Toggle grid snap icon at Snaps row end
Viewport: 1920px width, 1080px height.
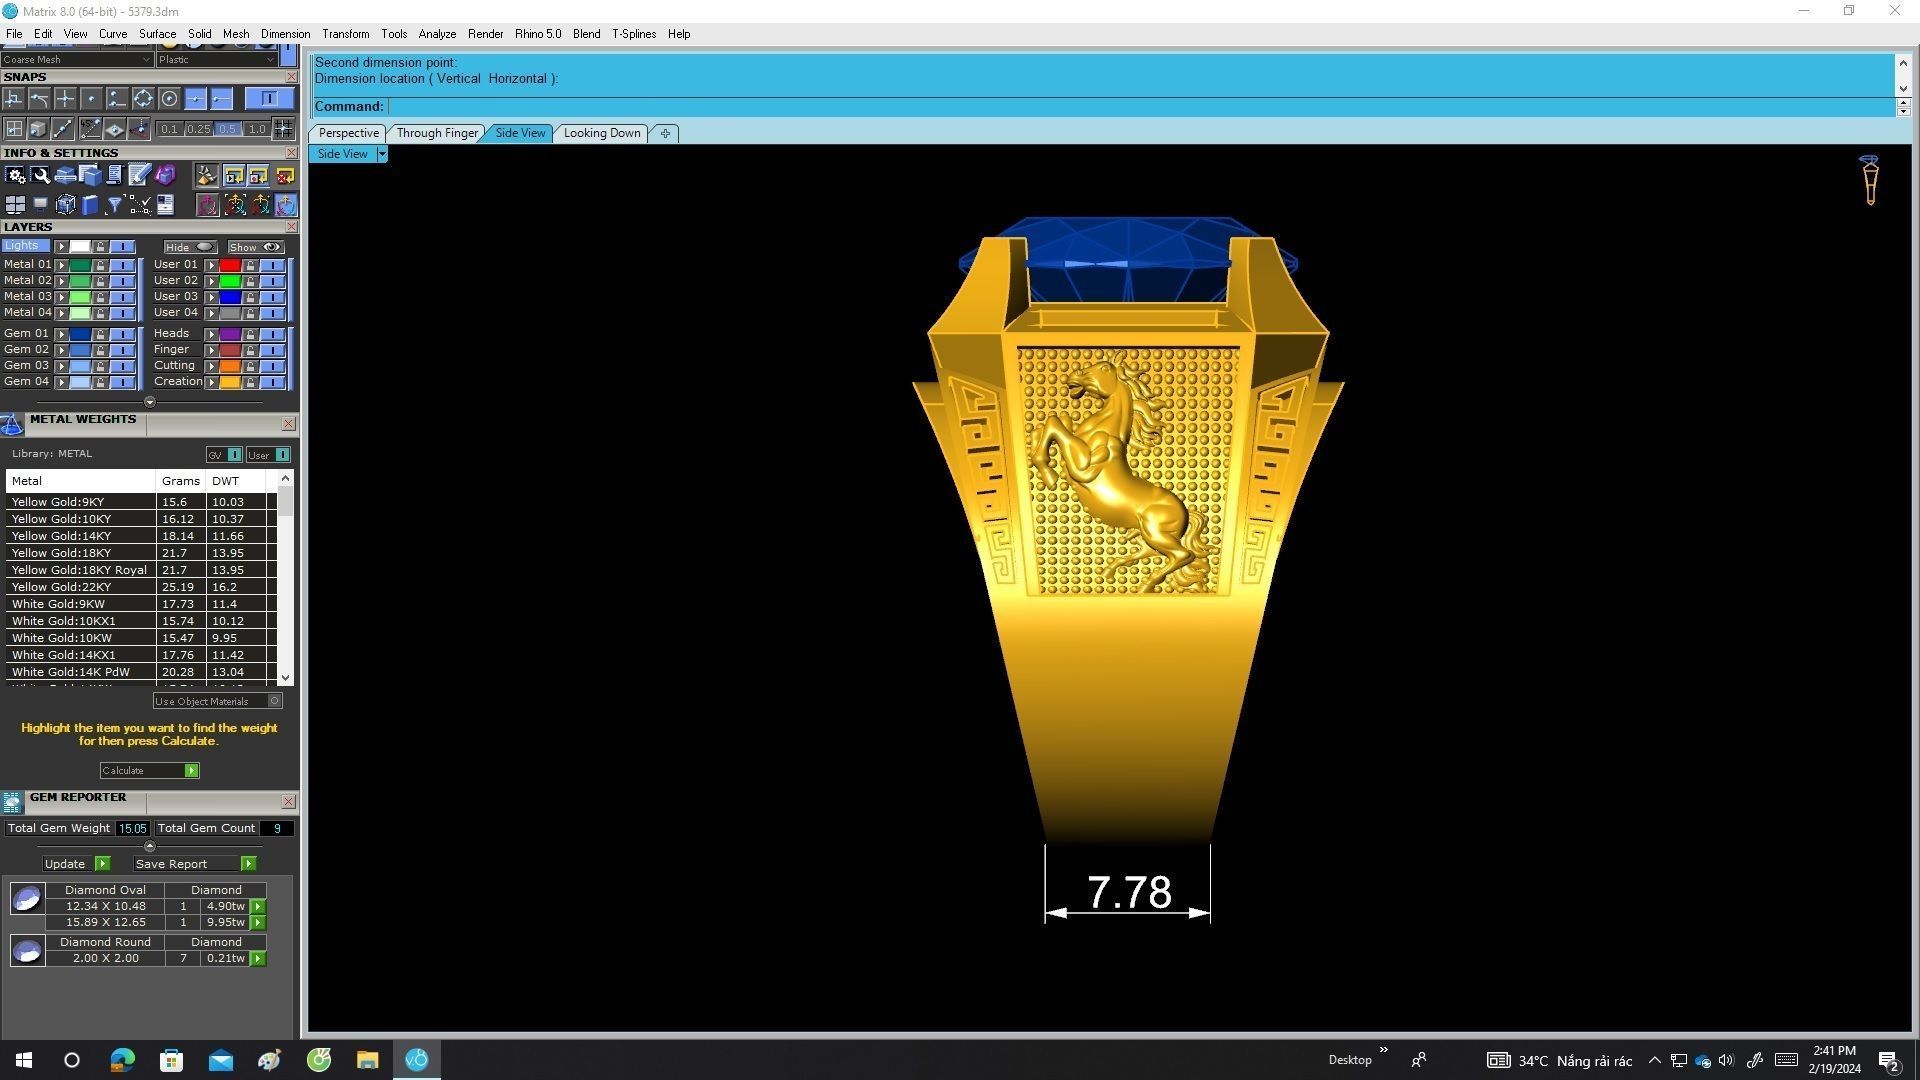[283, 129]
